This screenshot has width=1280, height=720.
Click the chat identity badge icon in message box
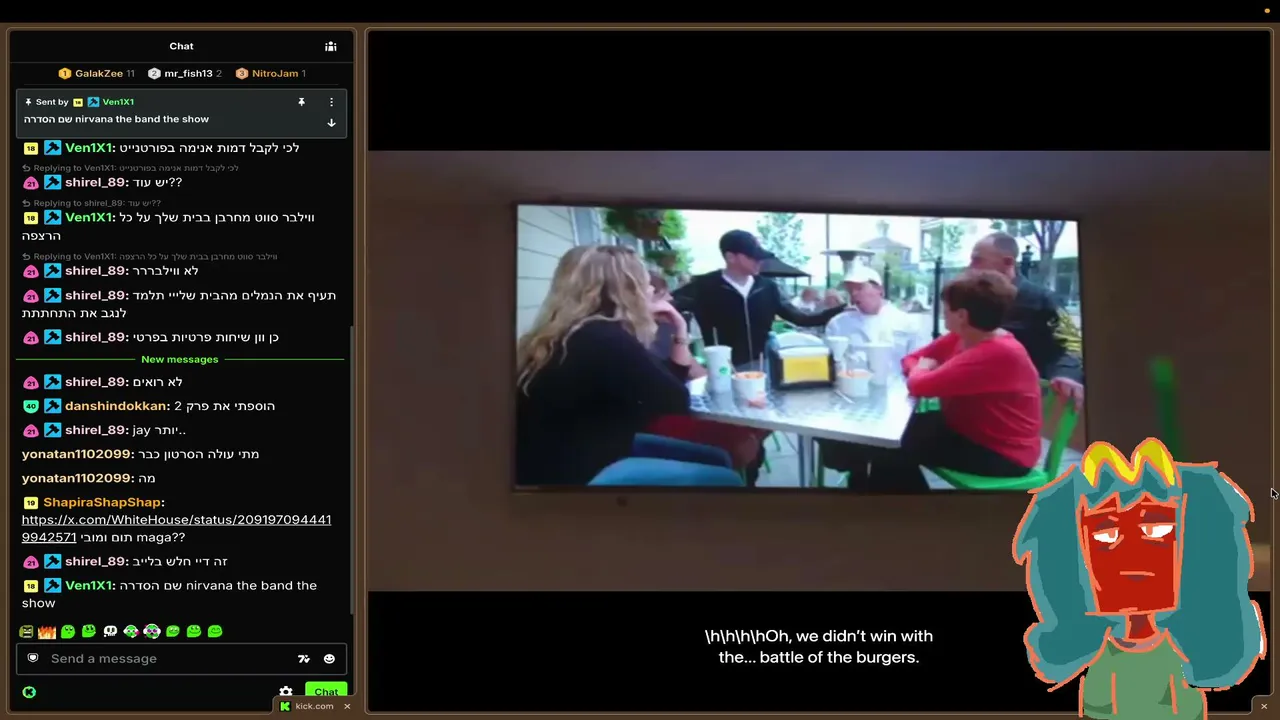click(x=33, y=658)
